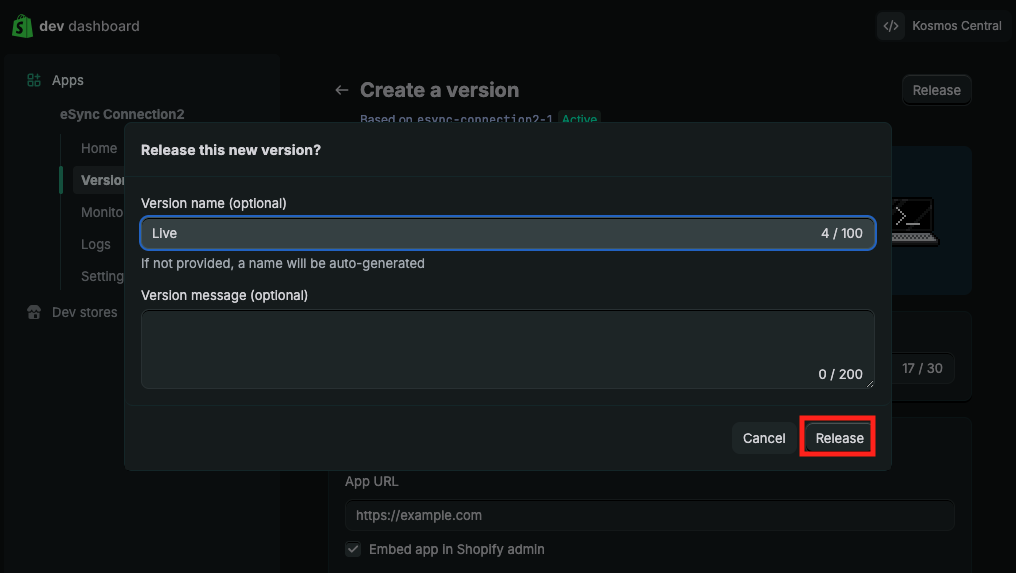Click the Dev stores storefront icon

34,312
